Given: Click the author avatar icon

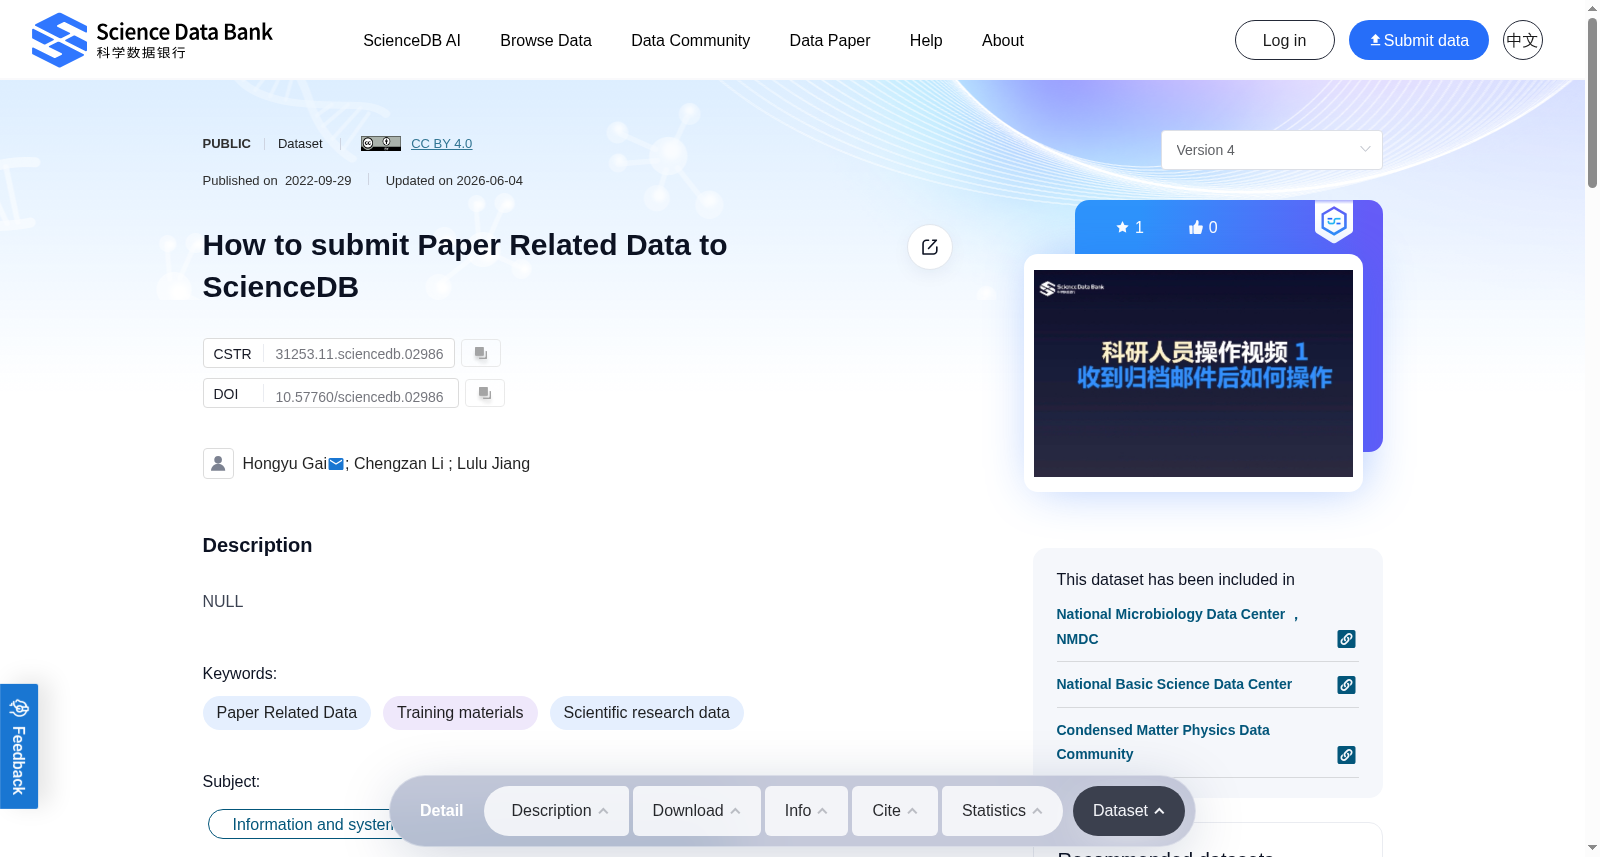Looking at the screenshot, I should (x=218, y=463).
